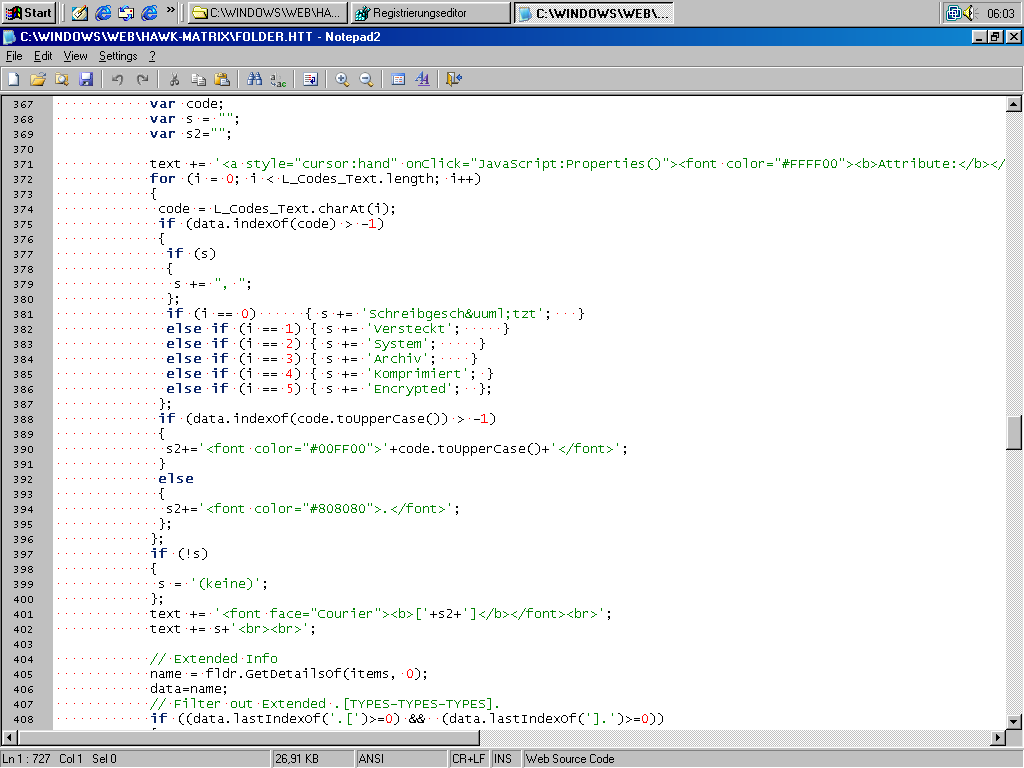Click the 'Schreibgesch&uuml;tzt' string on line 381
The image size is (1024, 768).
pos(456,314)
